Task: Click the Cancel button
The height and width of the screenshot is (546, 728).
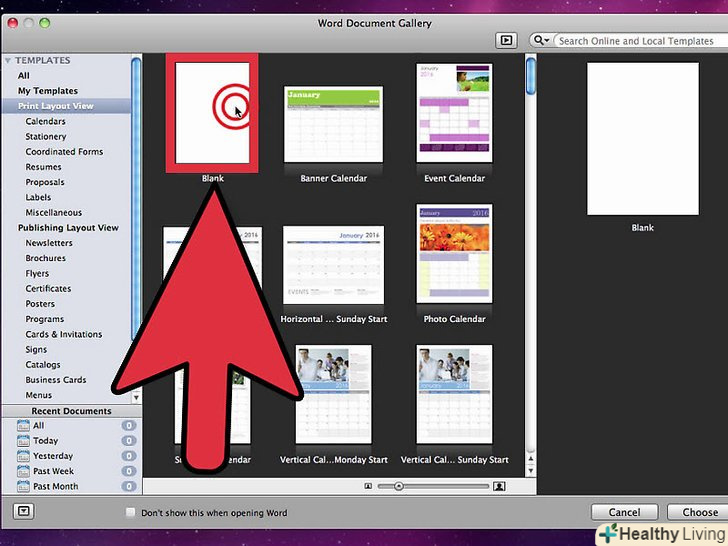Action: 624,512
